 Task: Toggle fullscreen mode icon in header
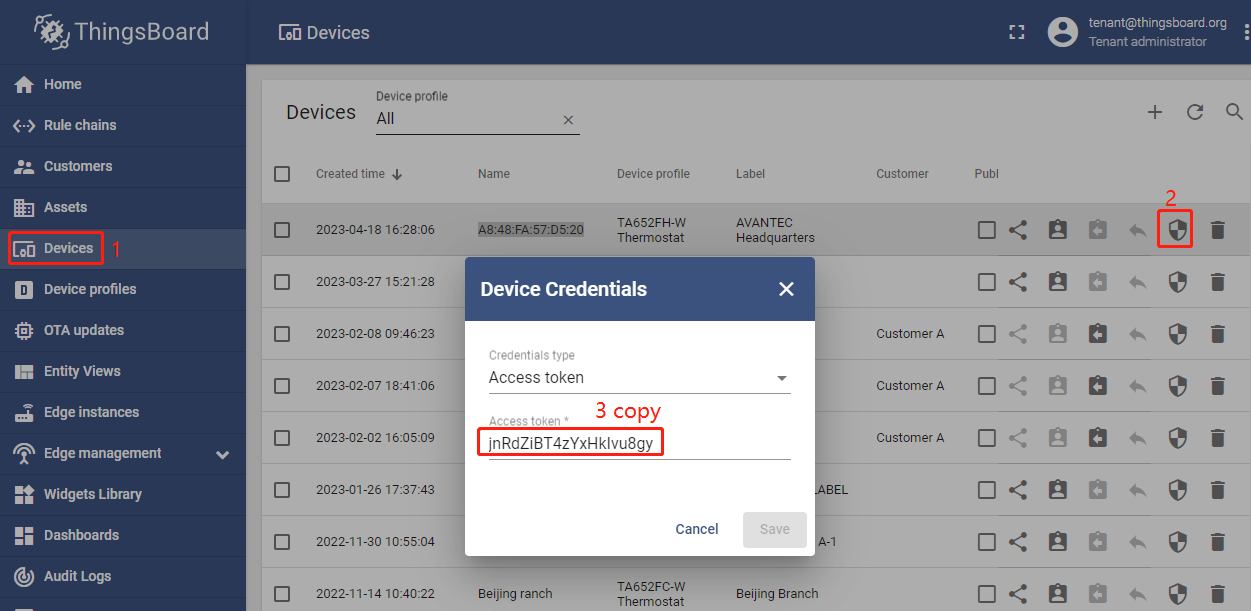(1017, 32)
